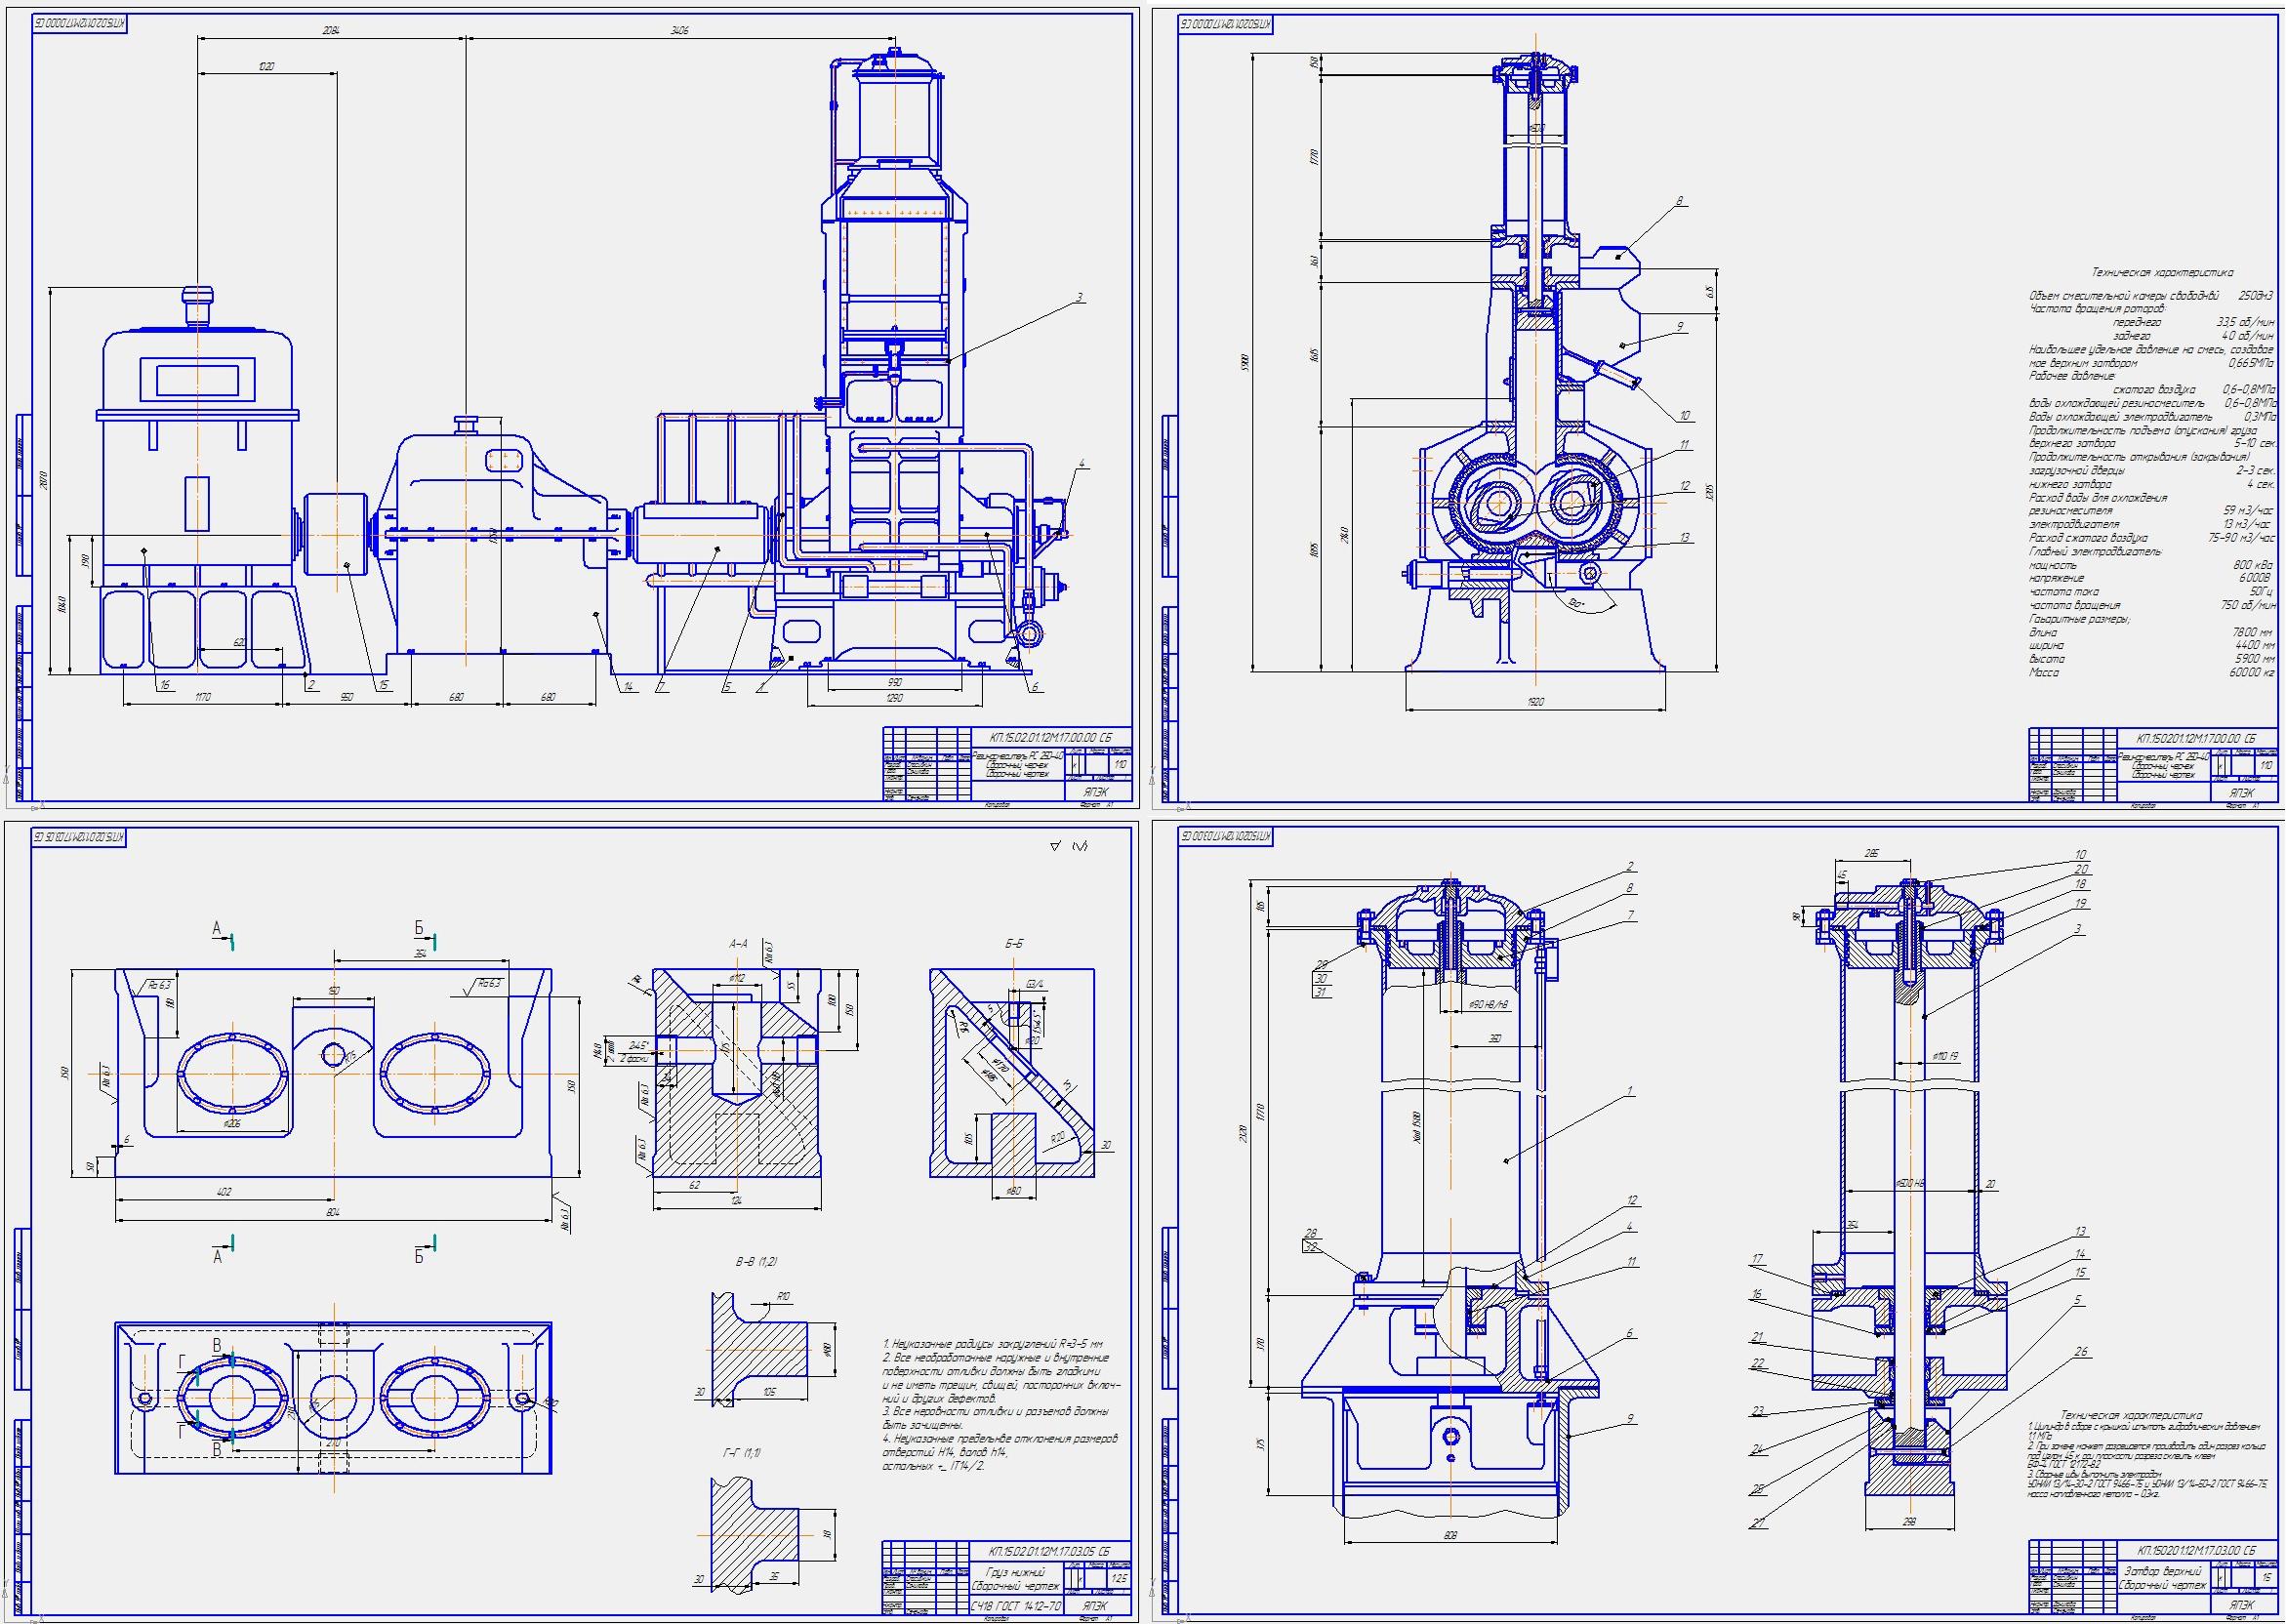2286x1624 pixels.
Task: Click the 'Груз нижний' title block name
Action: [1016, 1573]
